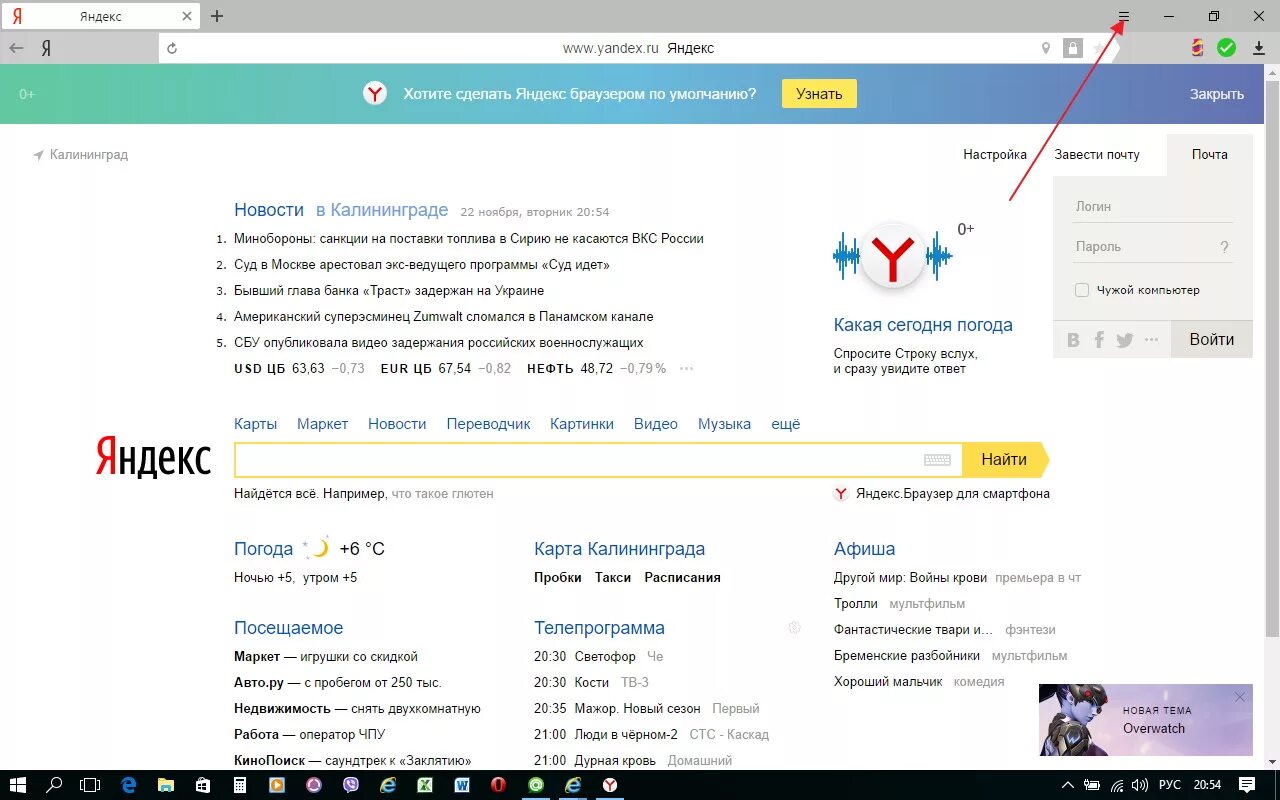The image size is (1280, 800).
Task: Open Calculator from taskbar
Action: [239, 785]
